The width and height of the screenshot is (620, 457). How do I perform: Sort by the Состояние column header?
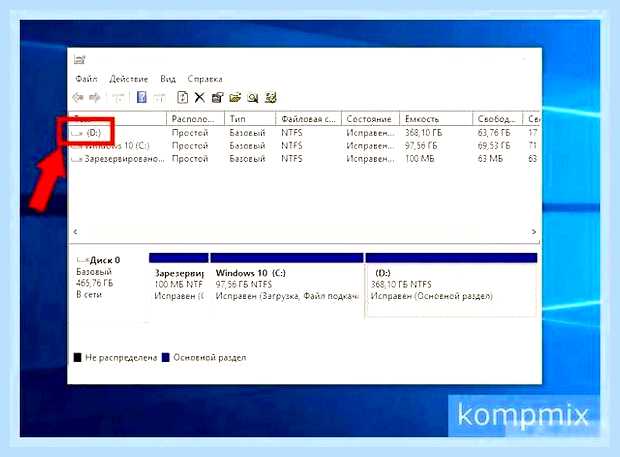[x=370, y=119]
